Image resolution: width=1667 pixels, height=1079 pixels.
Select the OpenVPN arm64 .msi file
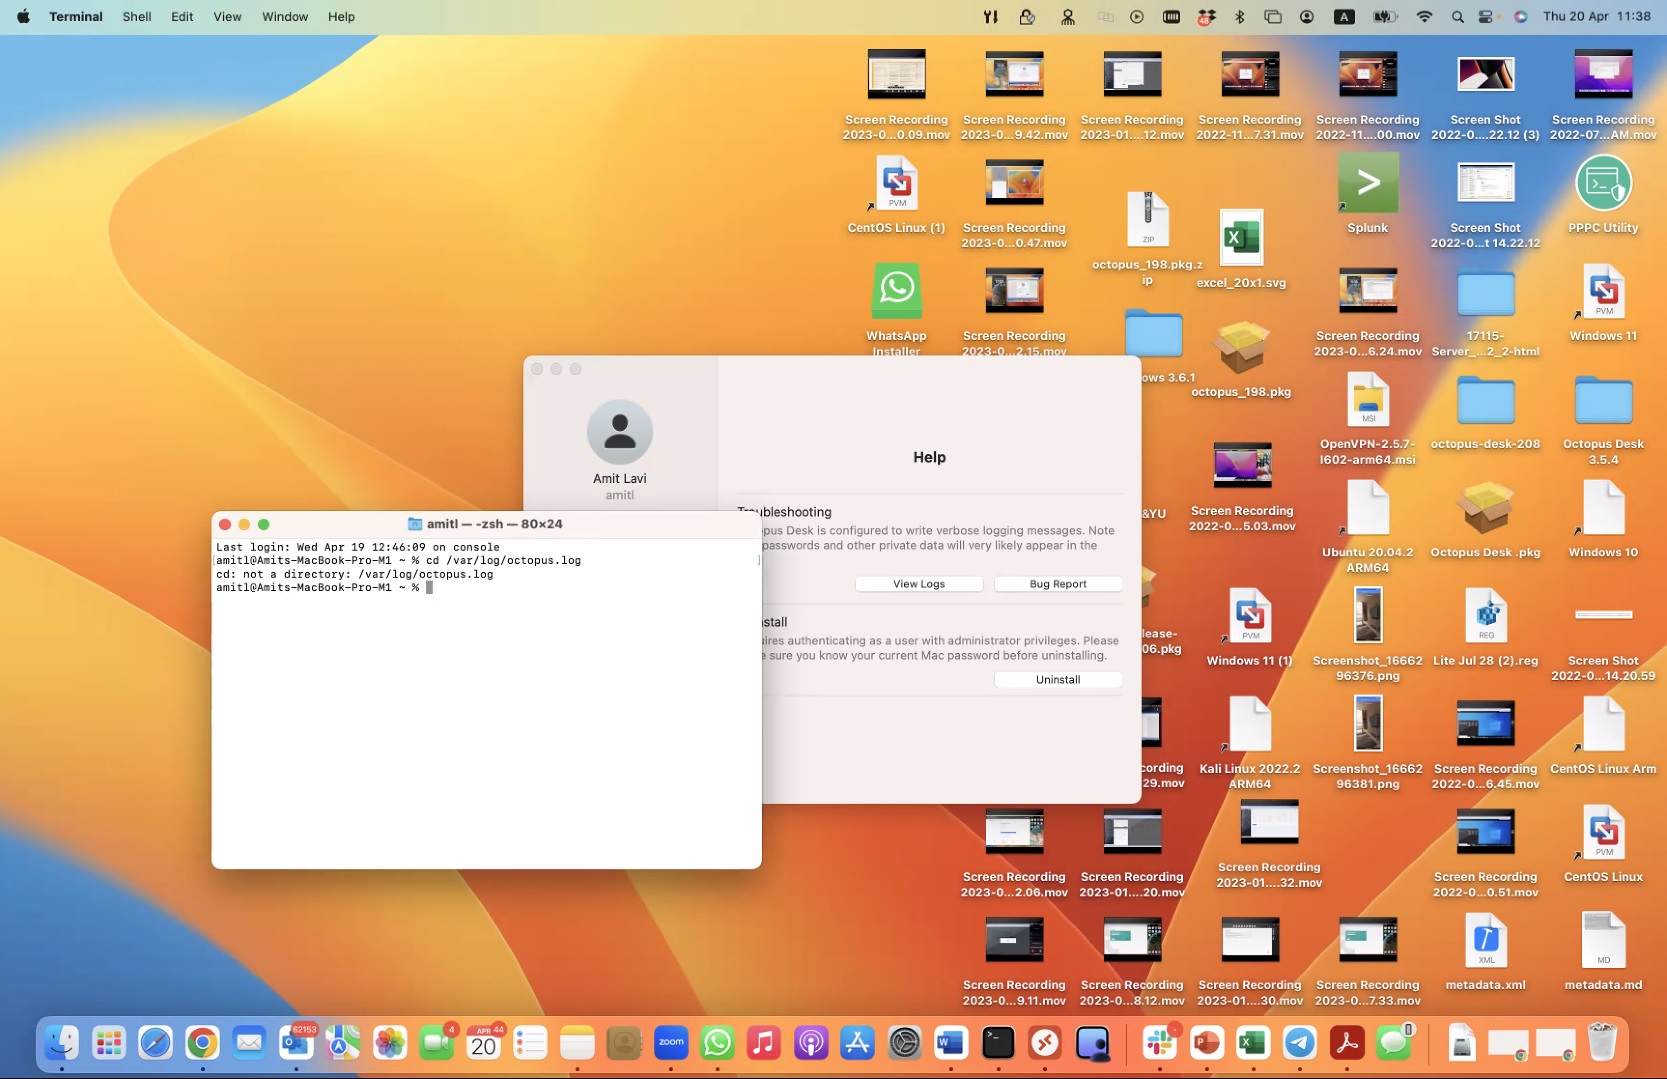[1368, 400]
